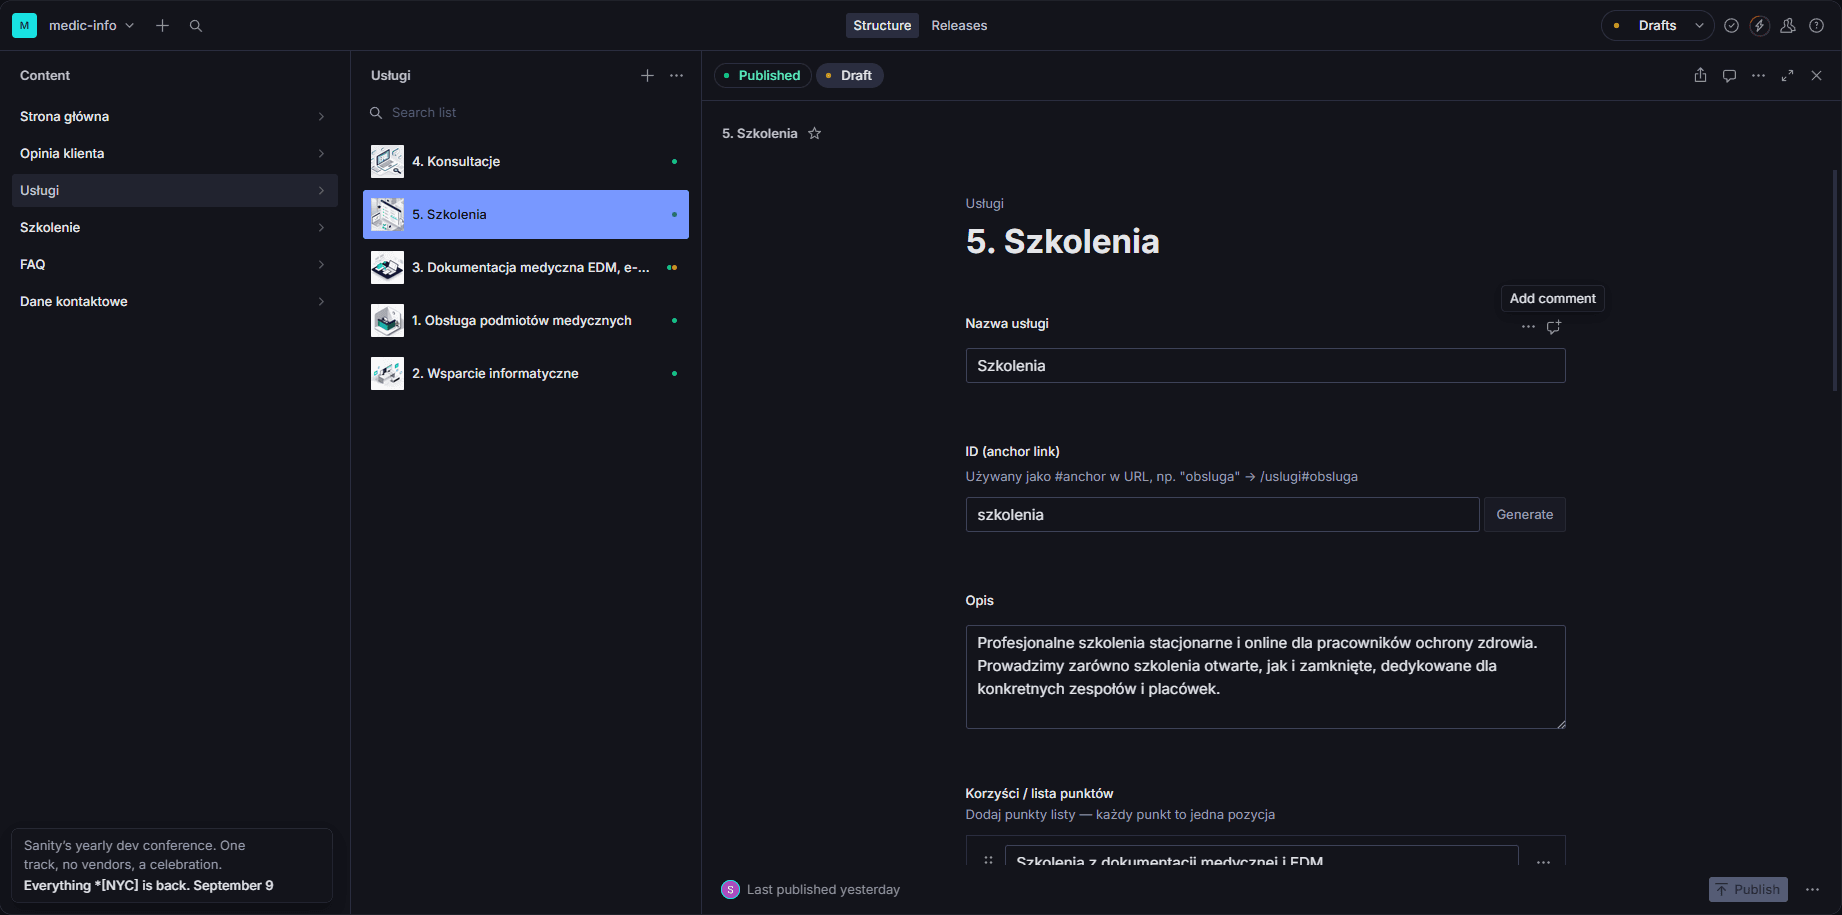
Task: Open the help question mark icon
Action: [1816, 25]
